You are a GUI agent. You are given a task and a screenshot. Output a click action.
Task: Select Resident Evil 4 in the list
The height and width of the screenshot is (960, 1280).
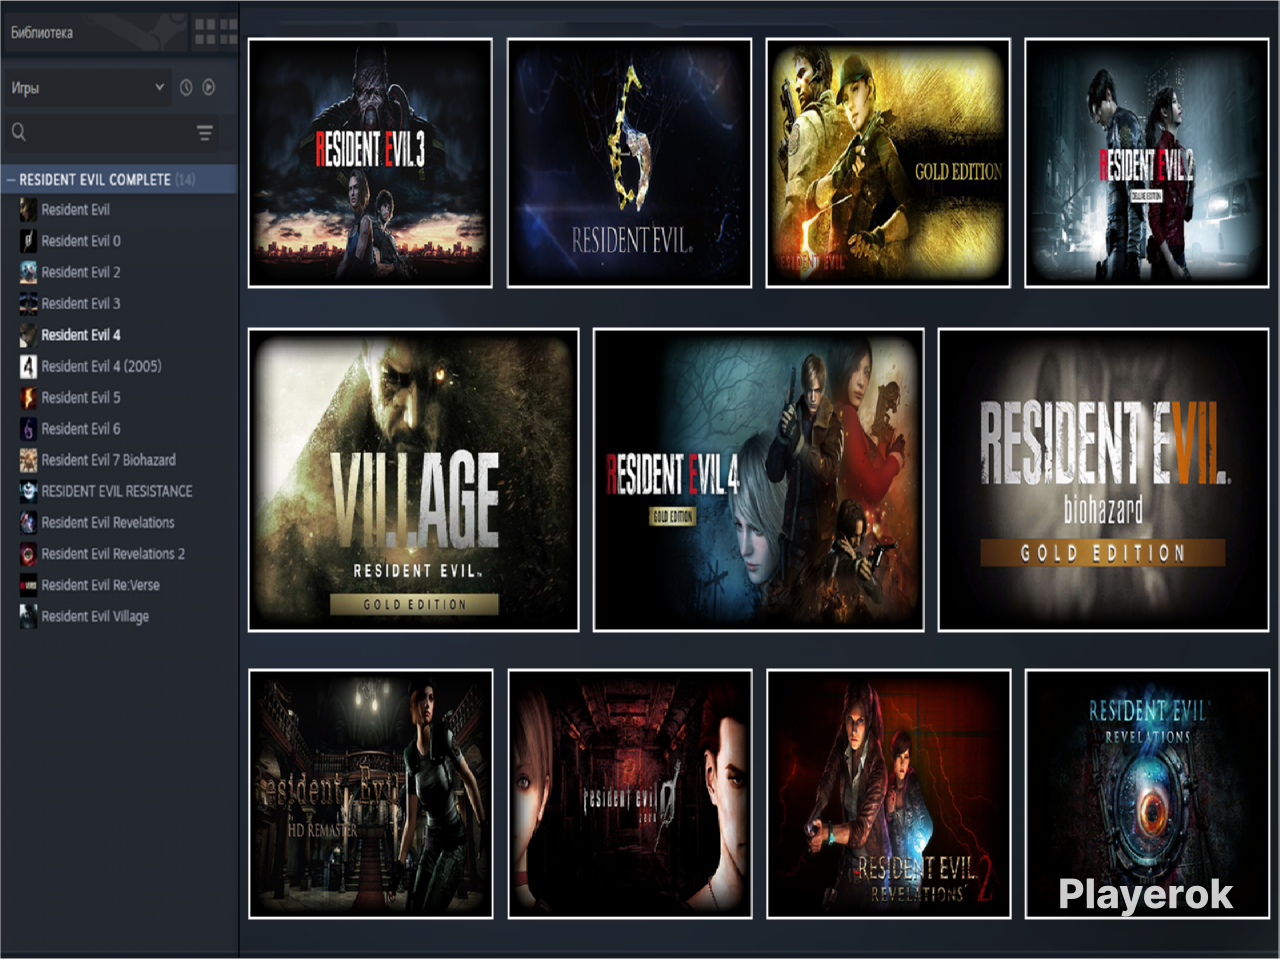coord(70,335)
